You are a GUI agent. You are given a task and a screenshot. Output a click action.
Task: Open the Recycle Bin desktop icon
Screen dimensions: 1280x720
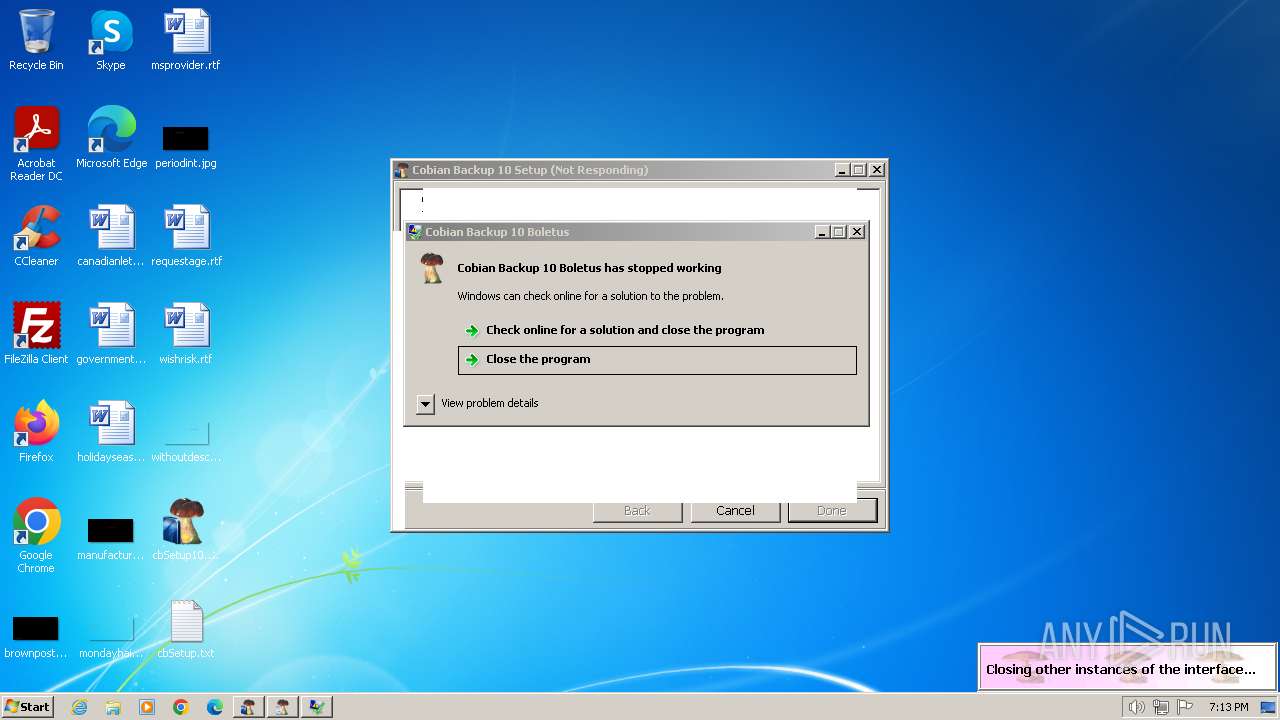[36, 40]
